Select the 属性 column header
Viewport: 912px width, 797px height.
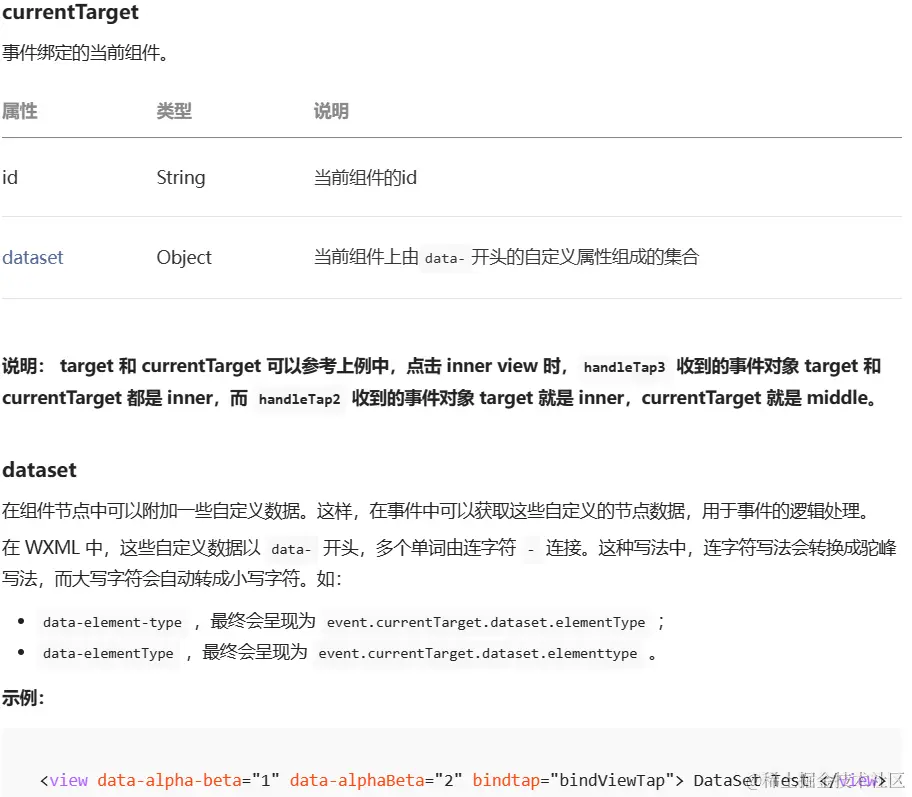[x=20, y=111]
